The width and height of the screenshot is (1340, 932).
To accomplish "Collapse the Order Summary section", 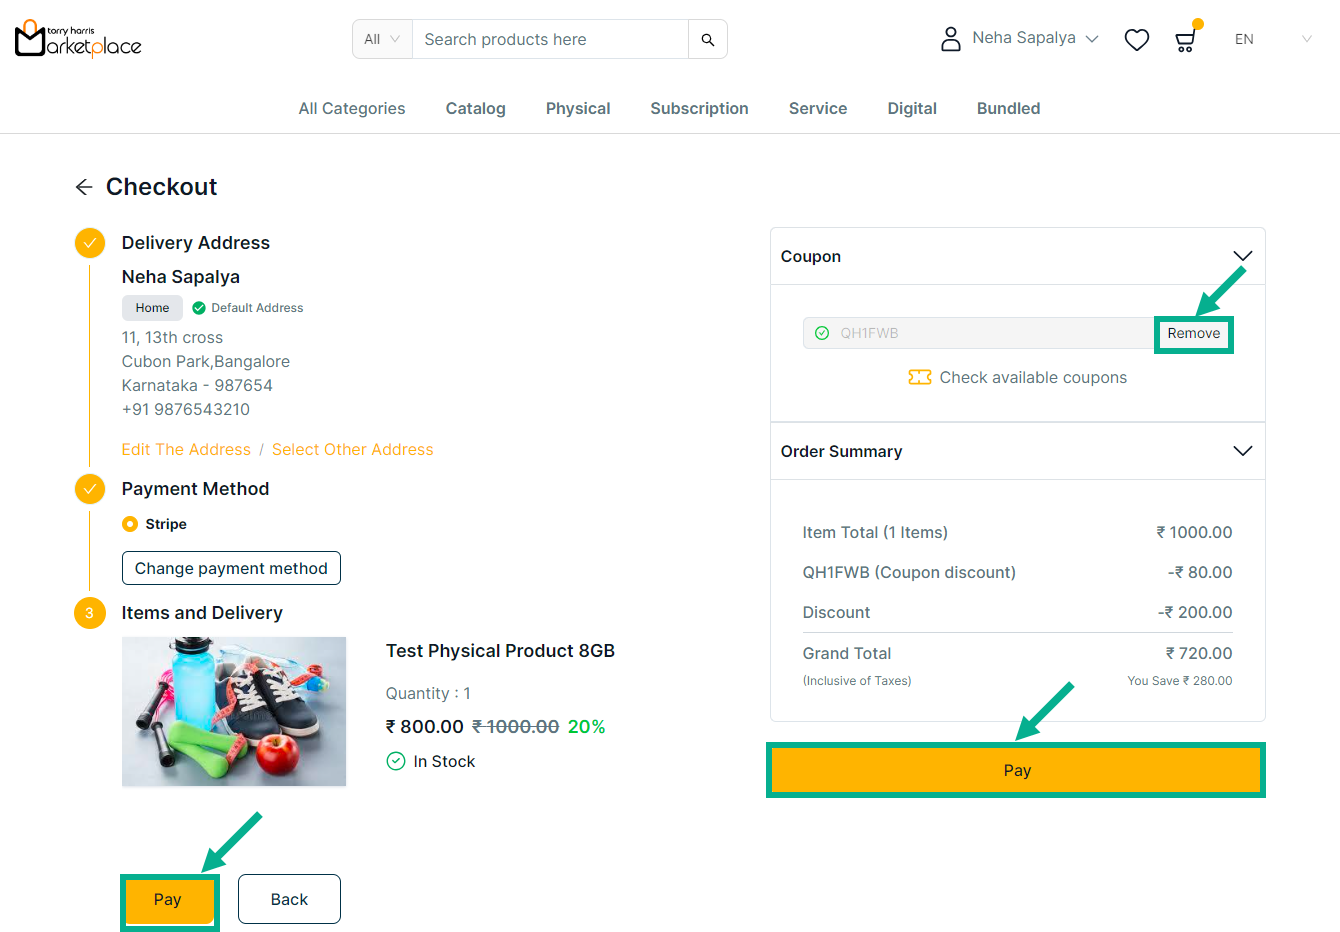I will point(1242,451).
